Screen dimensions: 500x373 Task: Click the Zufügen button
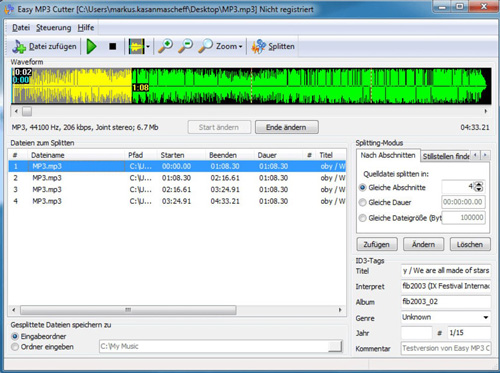pyautogui.click(x=377, y=244)
